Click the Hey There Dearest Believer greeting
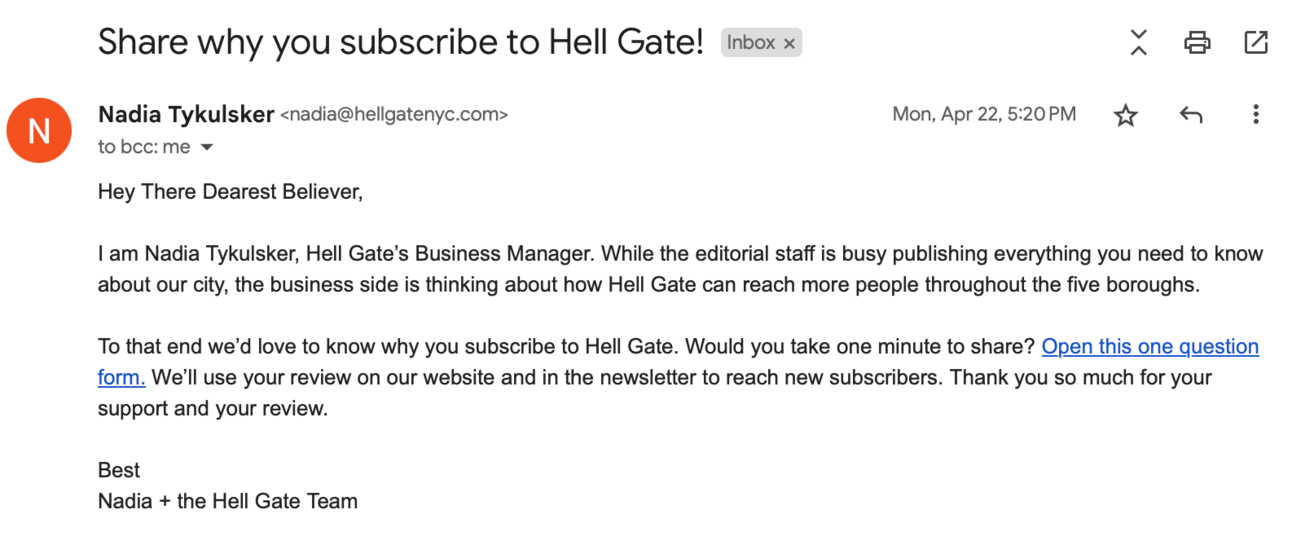1292x536 pixels. 230,191
